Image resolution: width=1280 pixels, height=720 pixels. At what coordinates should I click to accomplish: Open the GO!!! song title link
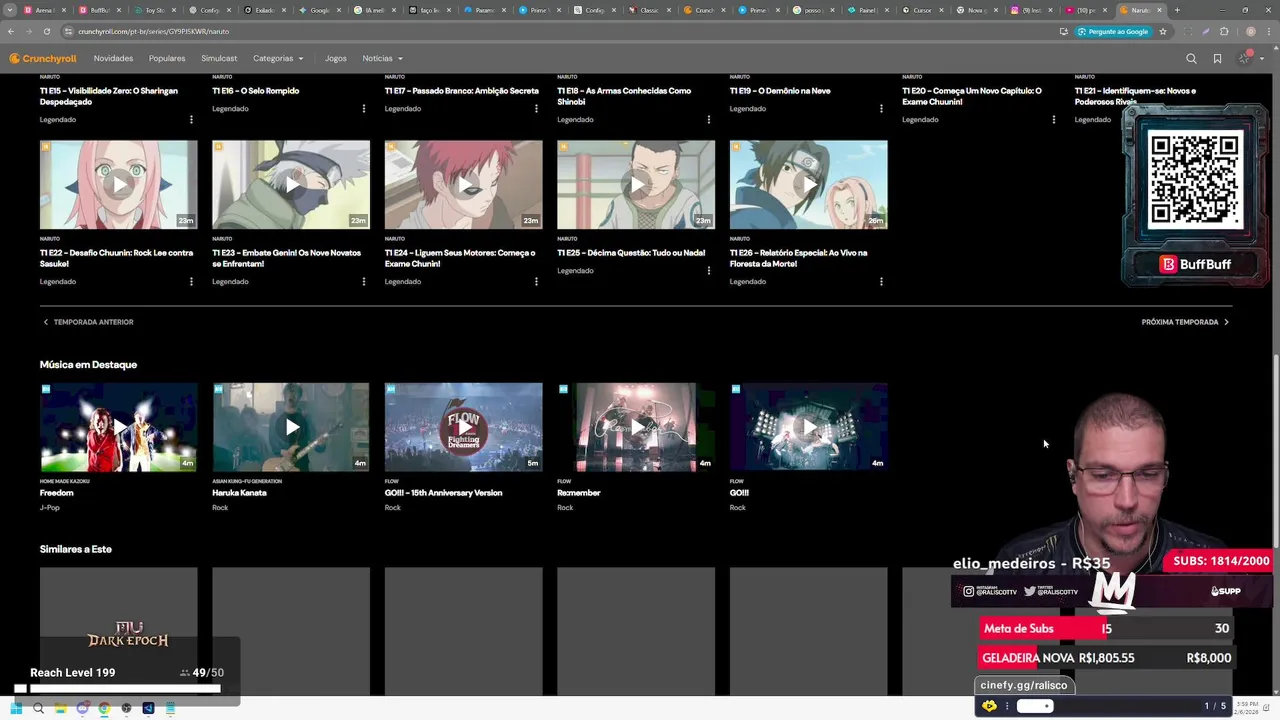pyautogui.click(x=739, y=493)
